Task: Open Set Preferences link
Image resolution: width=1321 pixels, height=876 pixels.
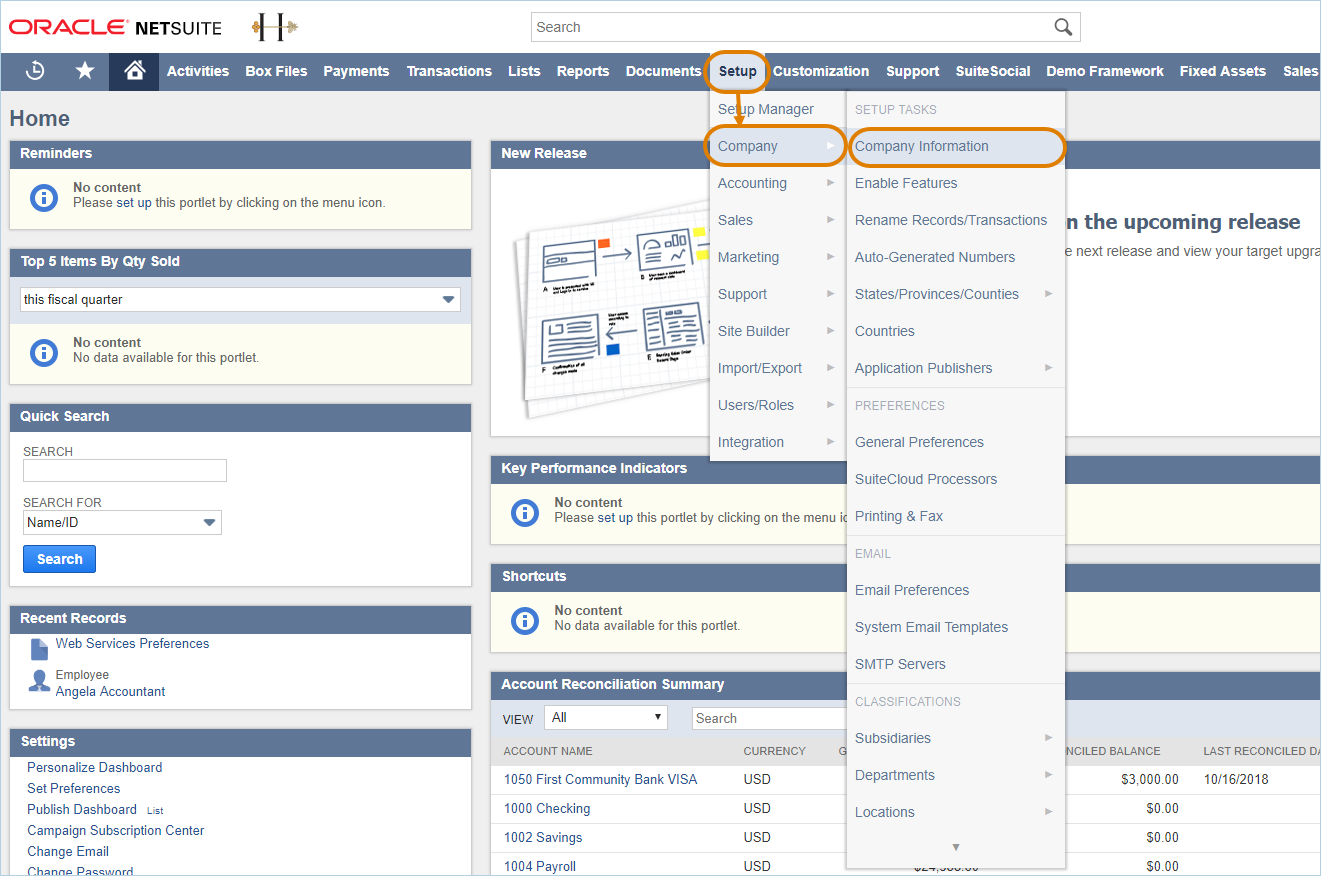Action: 73,788
